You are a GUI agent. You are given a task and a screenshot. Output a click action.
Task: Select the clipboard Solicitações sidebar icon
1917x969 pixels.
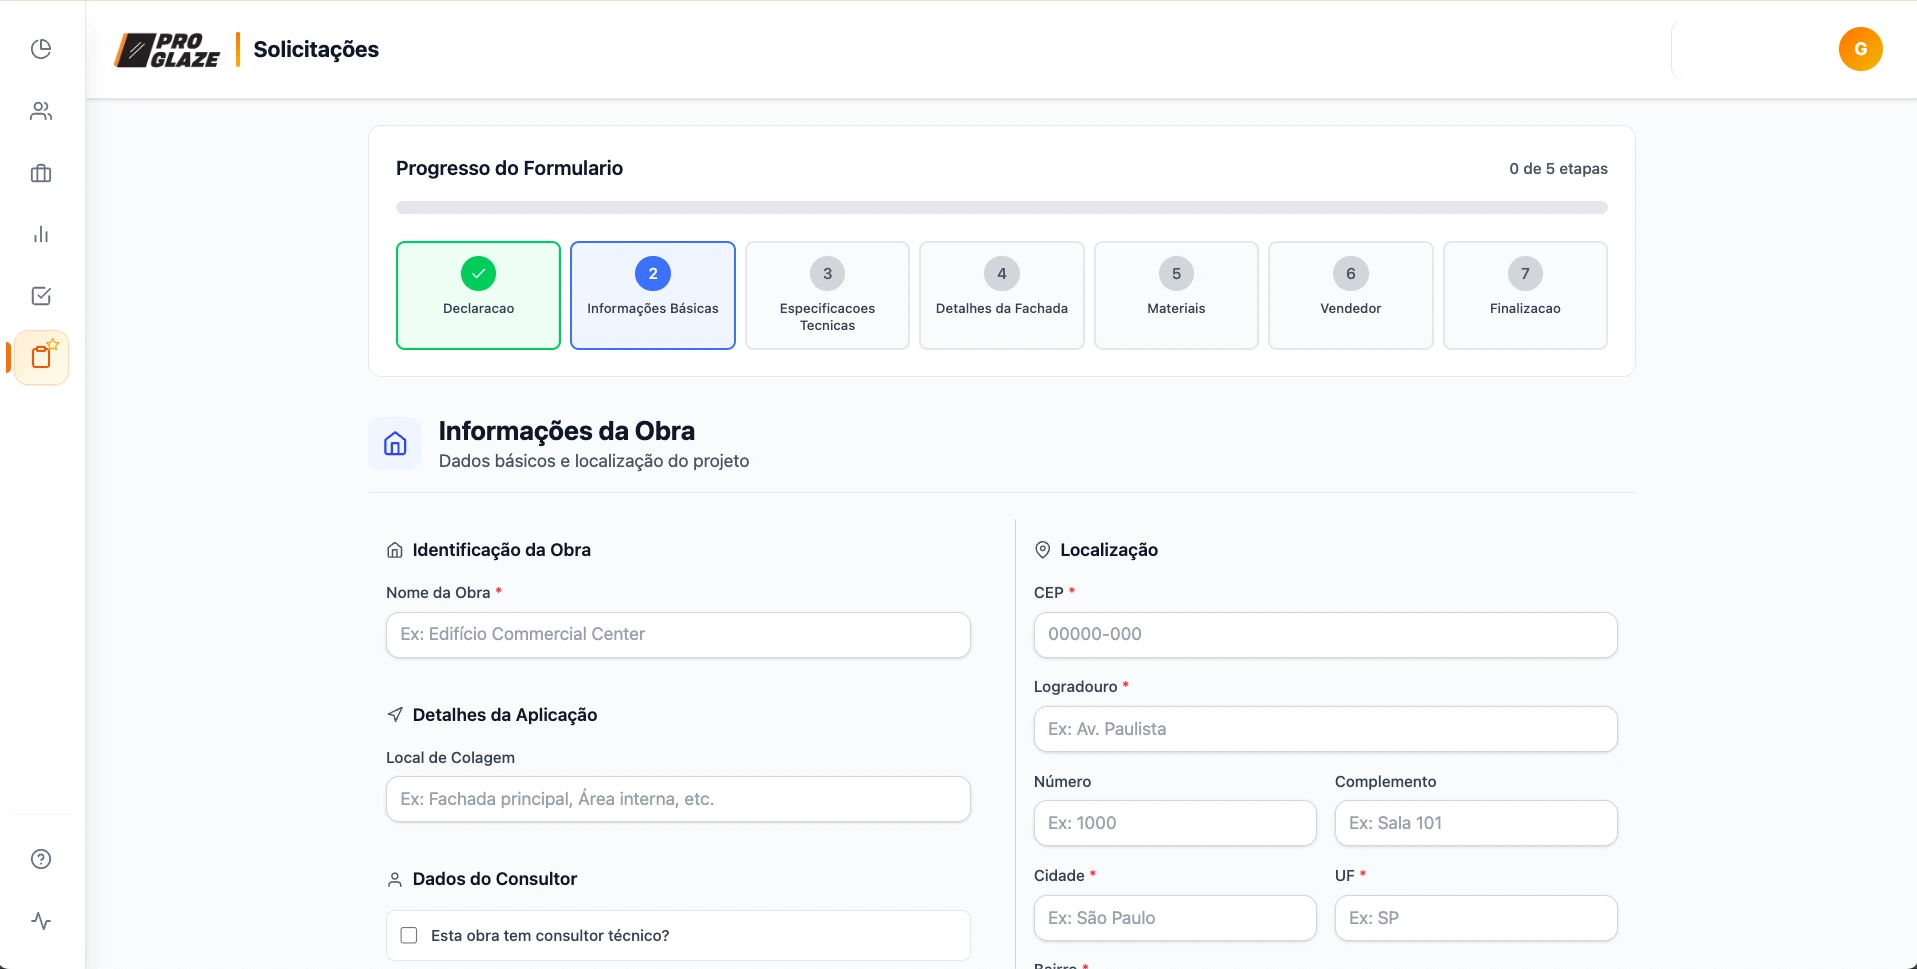[42, 357]
